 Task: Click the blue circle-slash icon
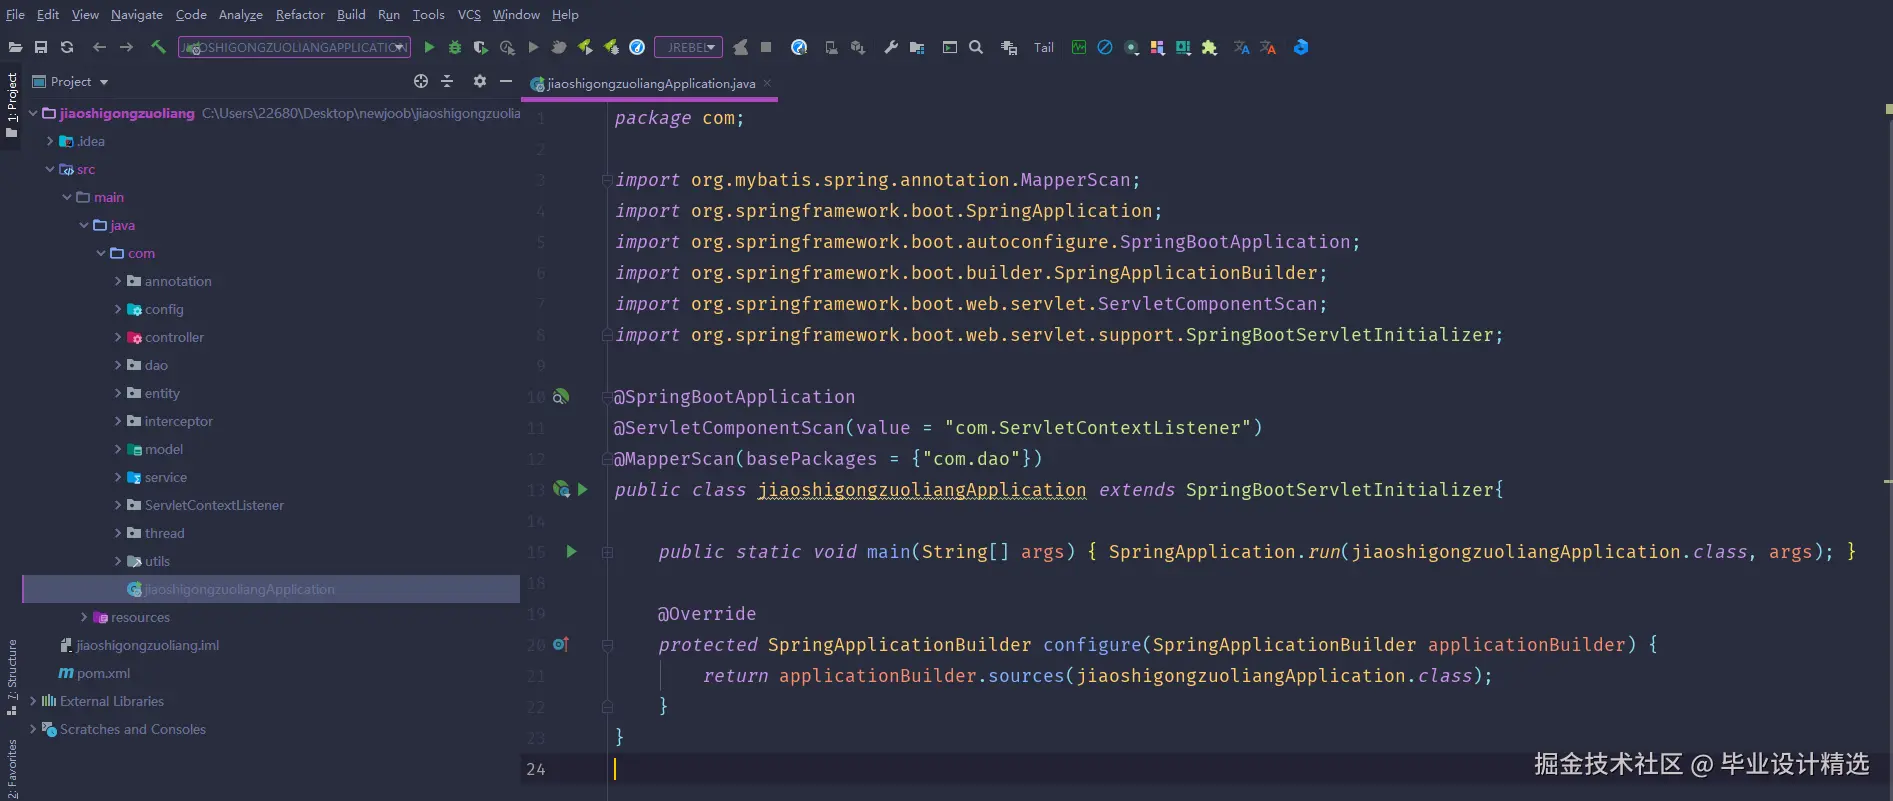coord(1105,47)
